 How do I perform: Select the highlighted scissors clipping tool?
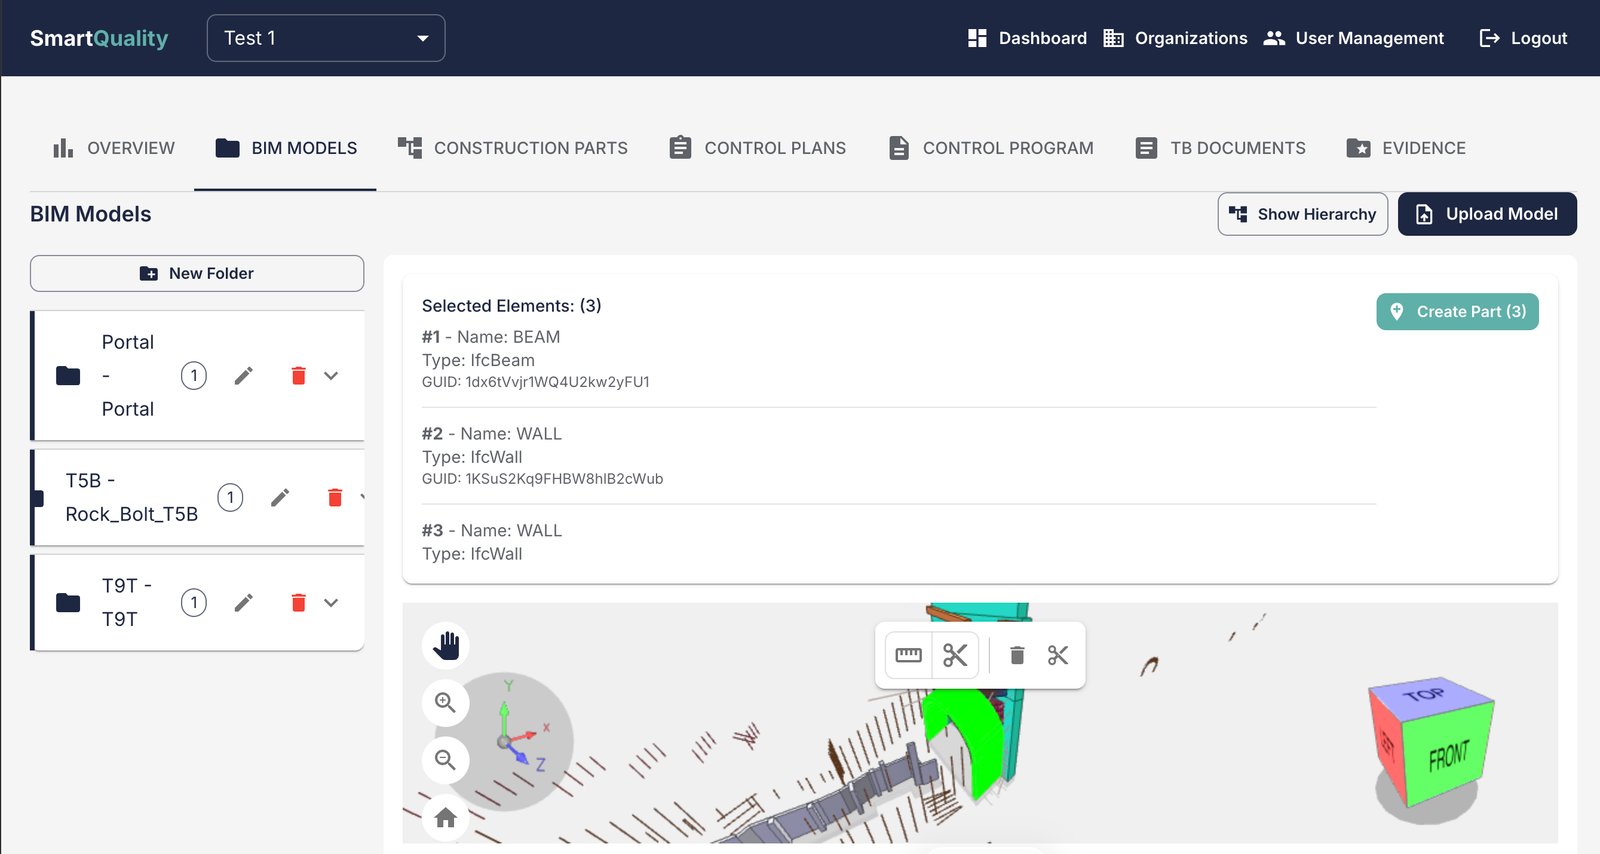[955, 655]
